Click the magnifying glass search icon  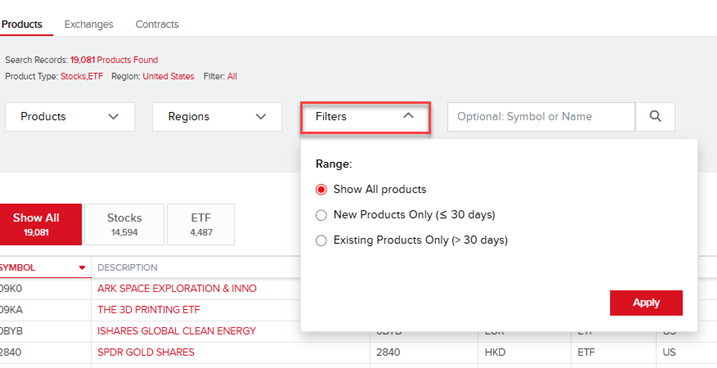coord(655,117)
